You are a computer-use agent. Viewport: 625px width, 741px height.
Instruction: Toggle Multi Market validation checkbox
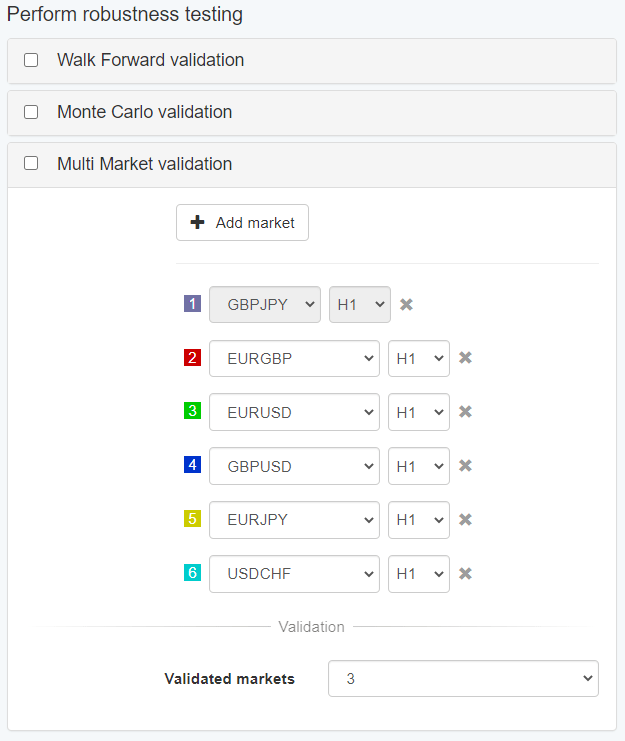coord(31,163)
